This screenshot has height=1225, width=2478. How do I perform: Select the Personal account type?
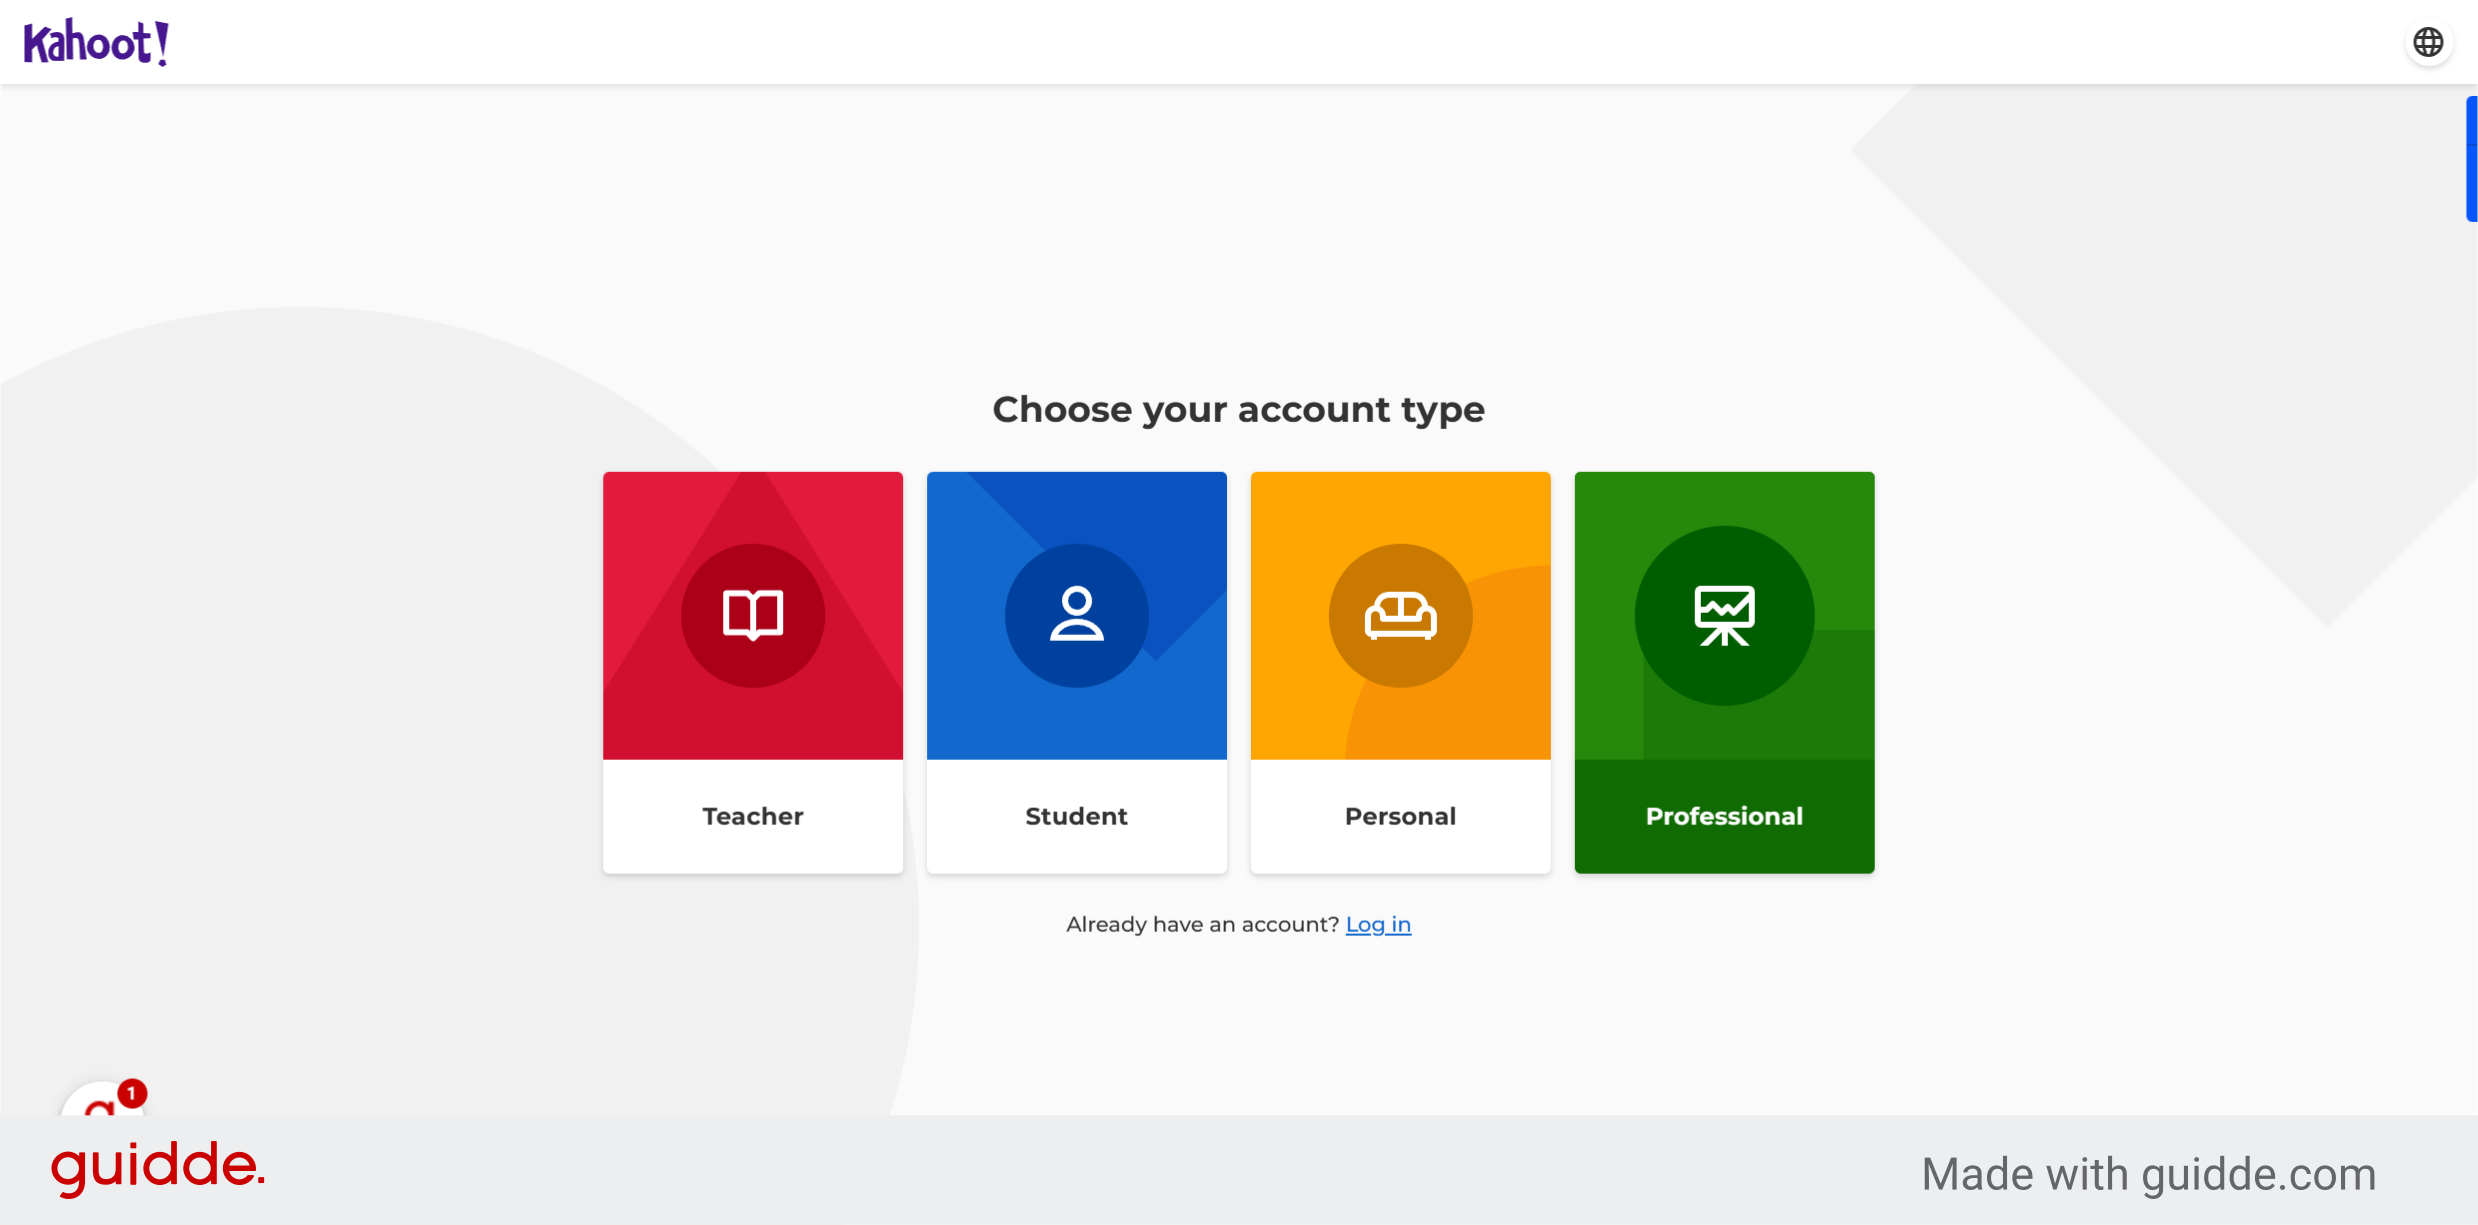coord(1400,672)
